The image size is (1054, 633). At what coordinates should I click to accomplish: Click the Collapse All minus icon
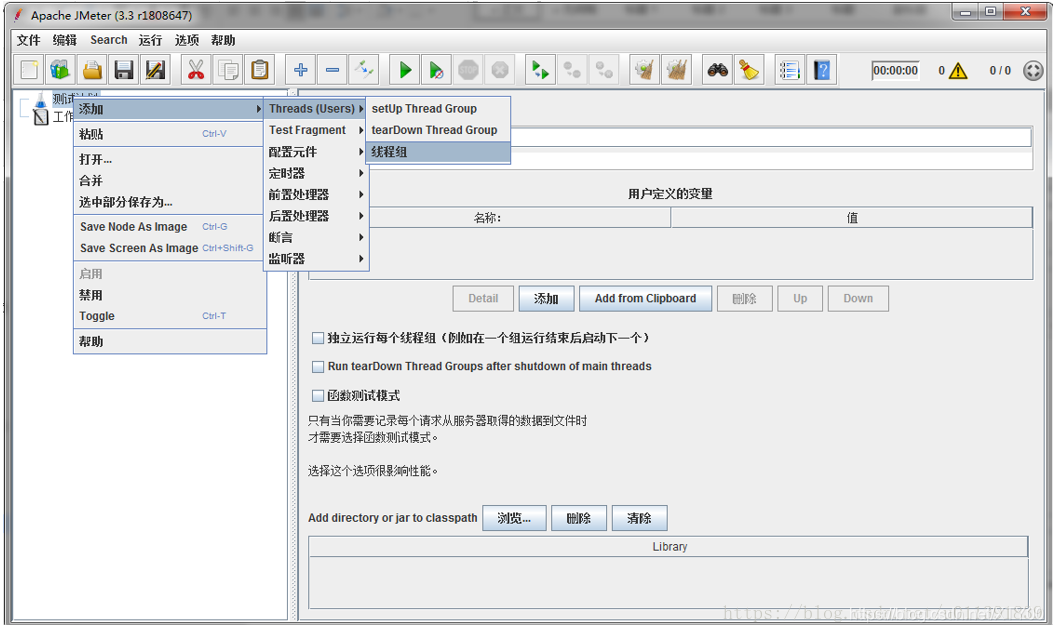pyautogui.click(x=332, y=70)
